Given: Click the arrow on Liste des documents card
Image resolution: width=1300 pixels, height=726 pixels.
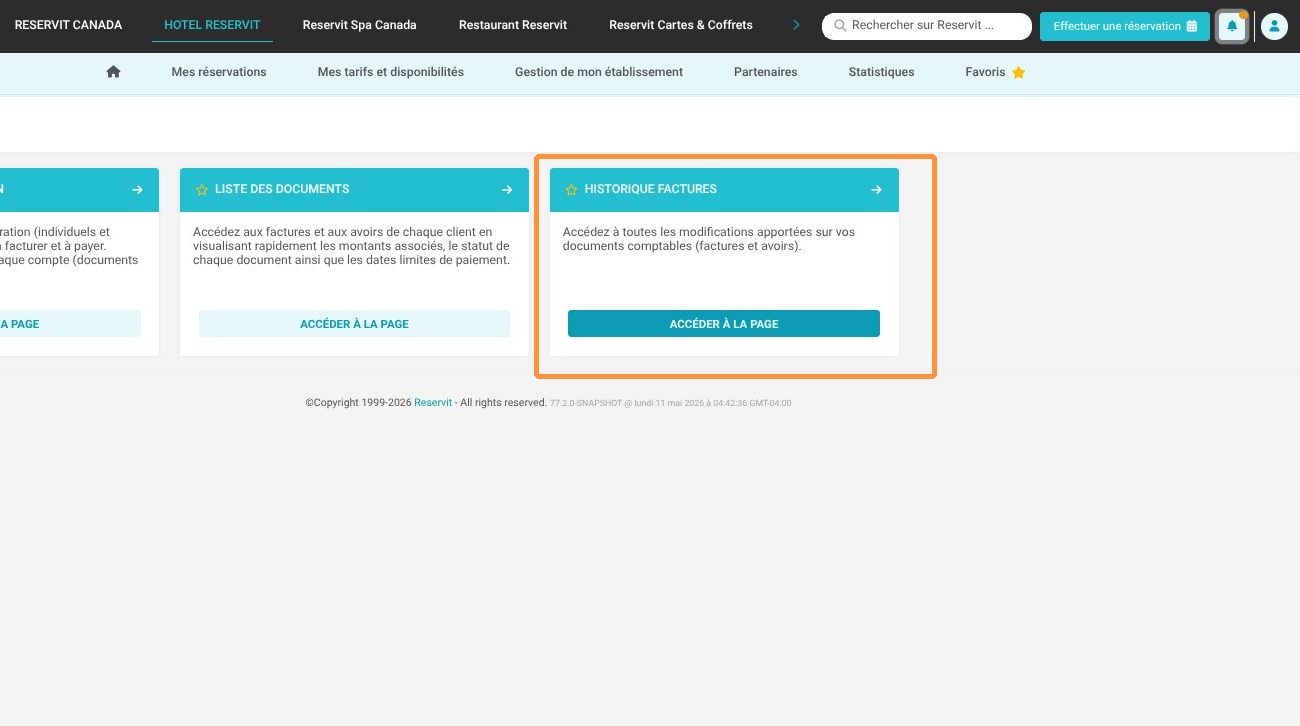Looking at the screenshot, I should click(507, 190).
